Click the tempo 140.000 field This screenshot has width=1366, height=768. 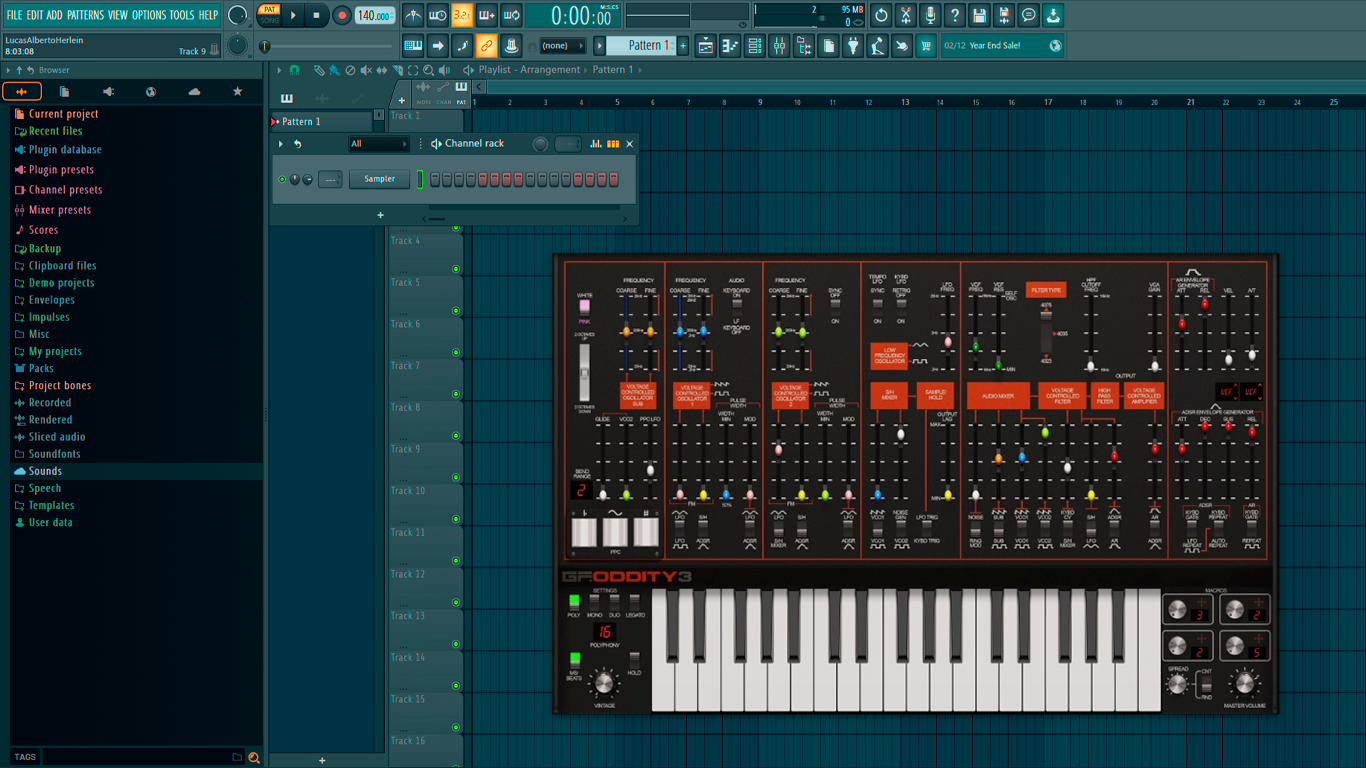375,15
